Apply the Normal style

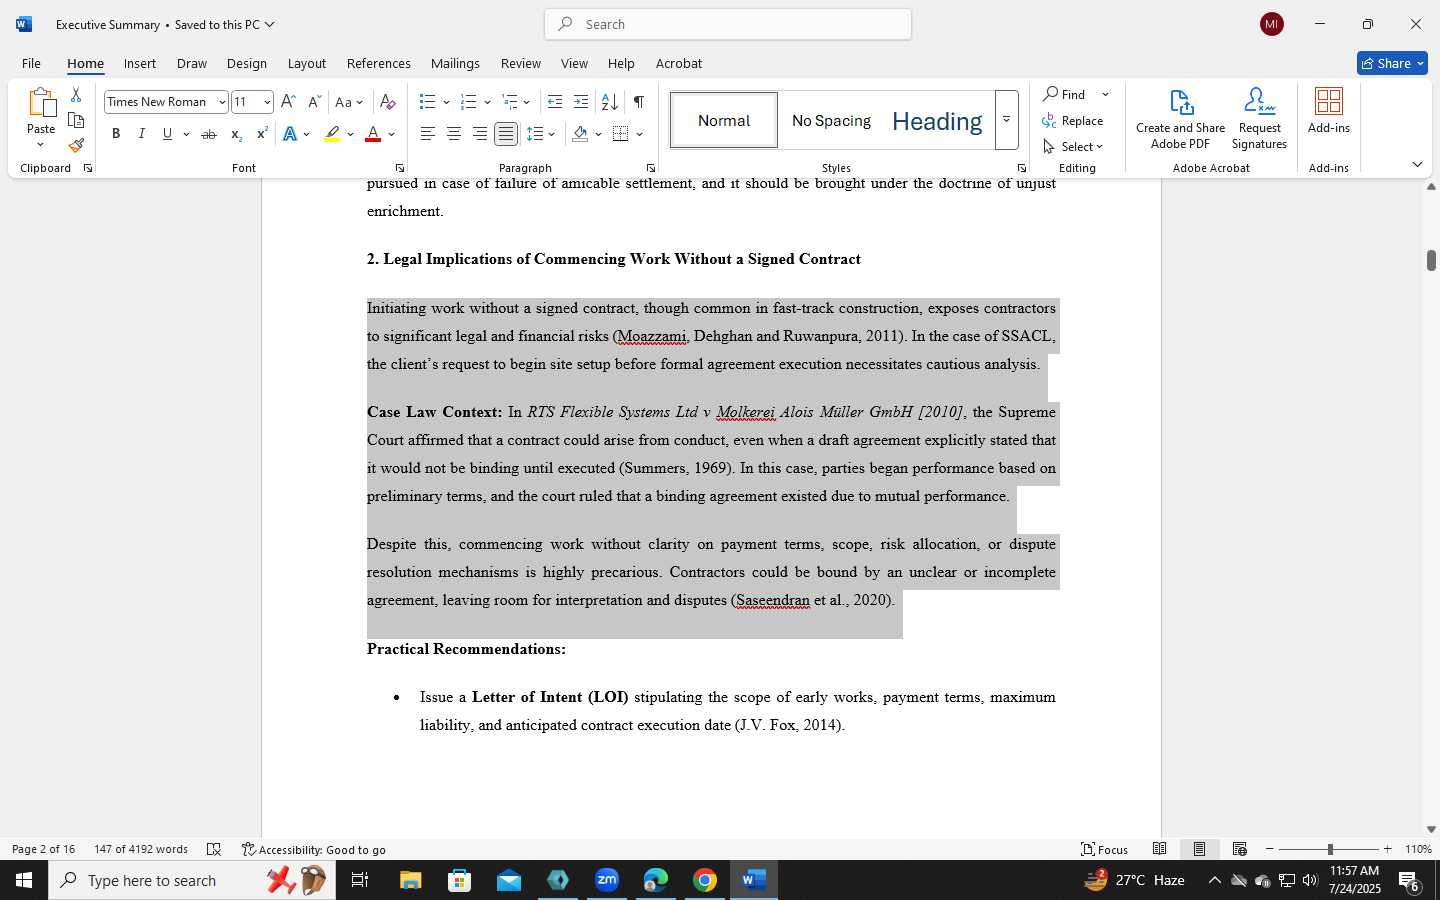(724, 120)
